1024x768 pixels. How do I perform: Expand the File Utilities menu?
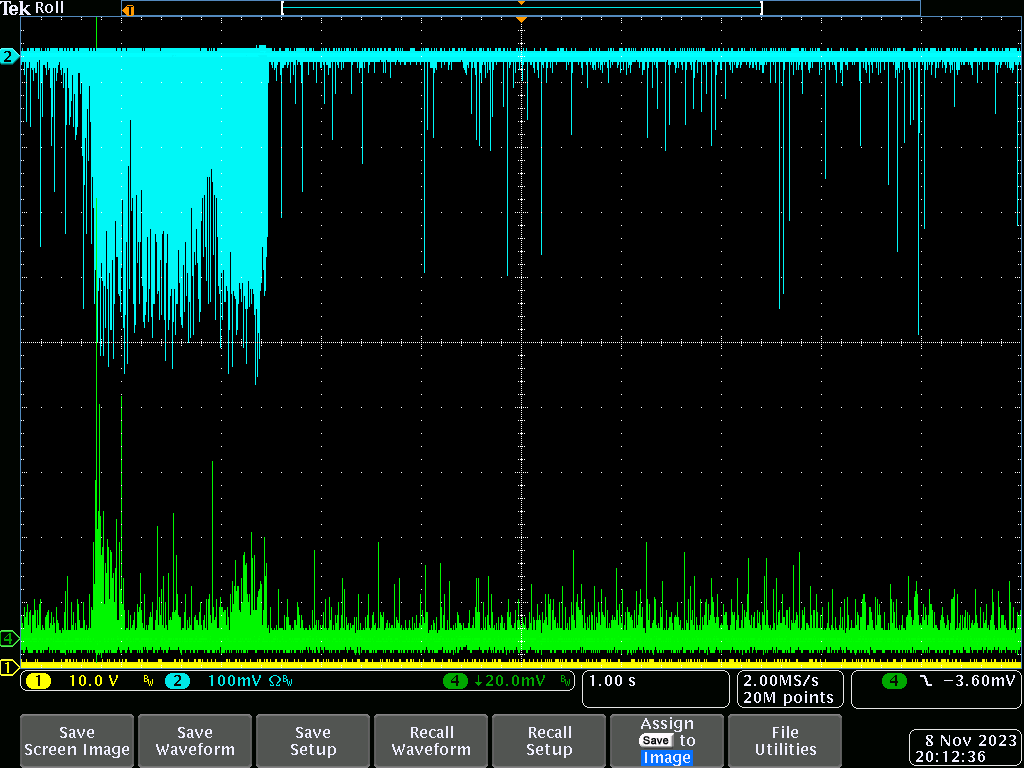(x=785, y=741)
